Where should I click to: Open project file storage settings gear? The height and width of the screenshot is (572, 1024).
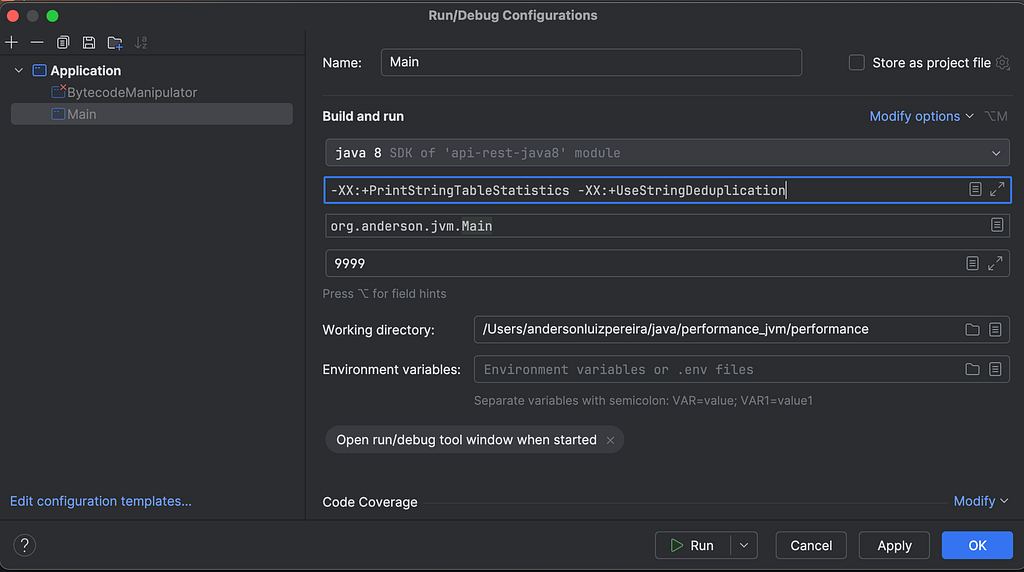1002,63
